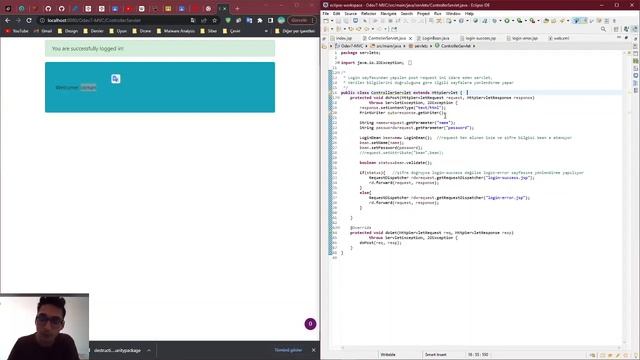Open the downloaded package item in downloads bar
640x360 pixels.
pyautogui.click(x=117, y=350)
